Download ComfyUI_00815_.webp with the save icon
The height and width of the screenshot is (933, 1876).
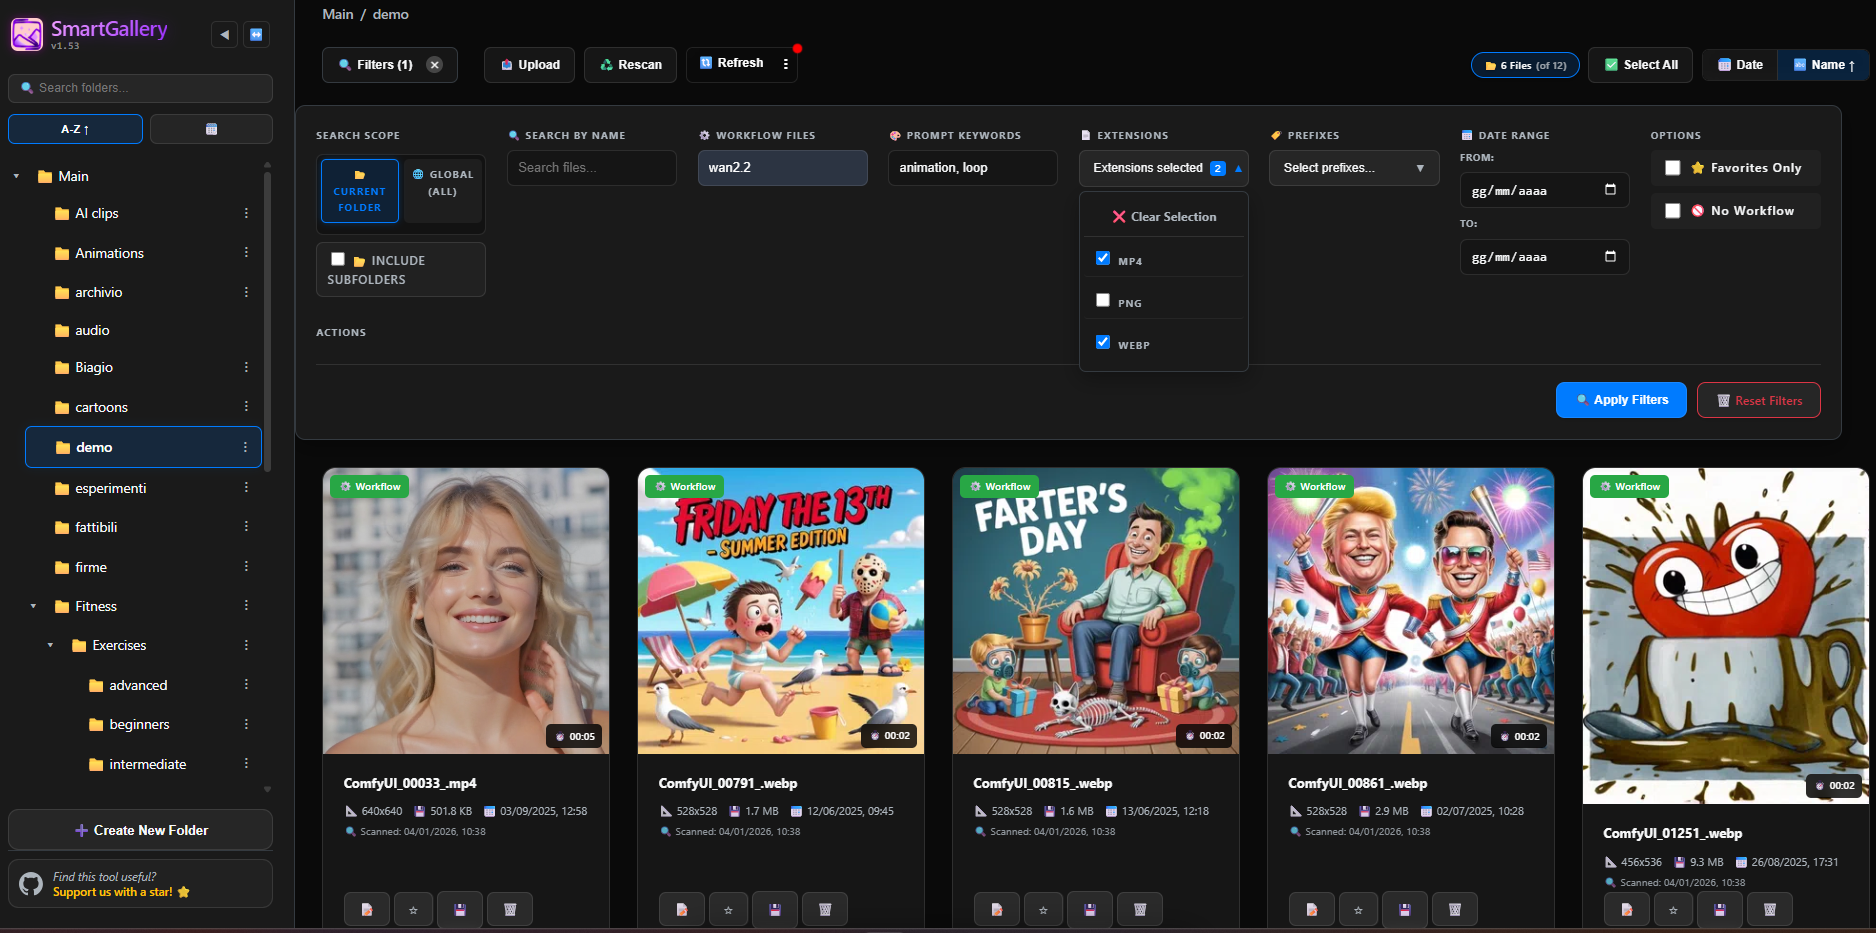click(x=1090, y=909)
